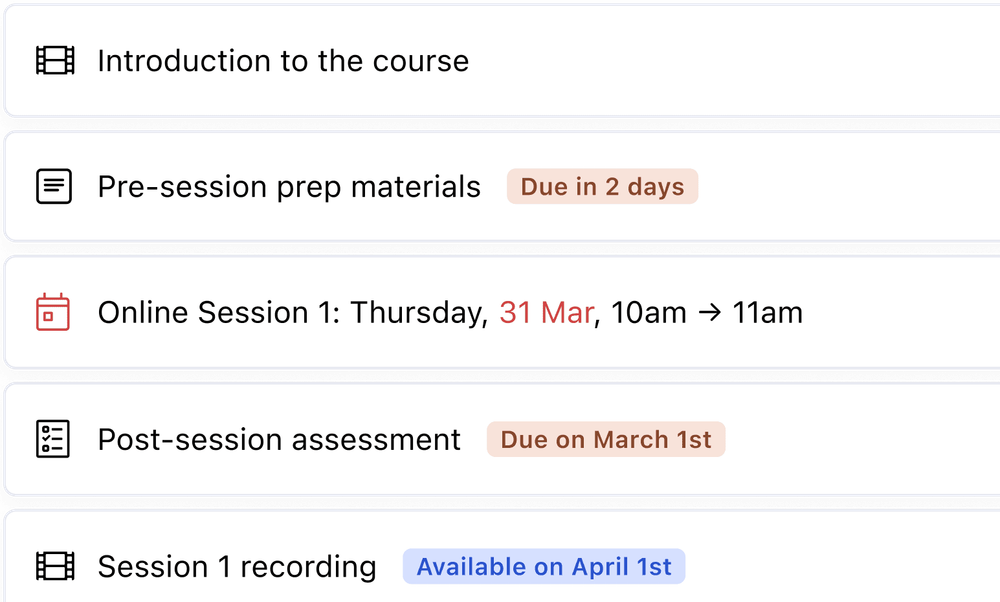
Task: Expand the Online Session 1 card
Action: pos(450,313)
